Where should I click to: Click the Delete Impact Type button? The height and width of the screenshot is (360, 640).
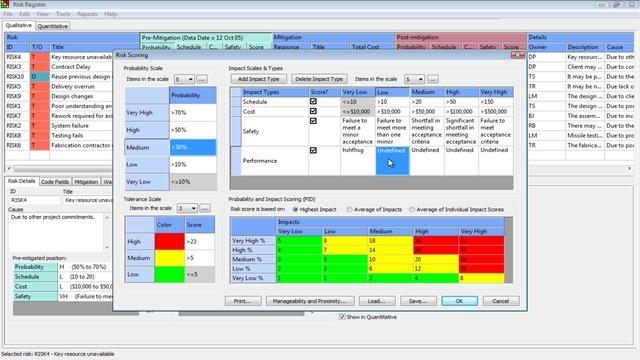point(319,79)
